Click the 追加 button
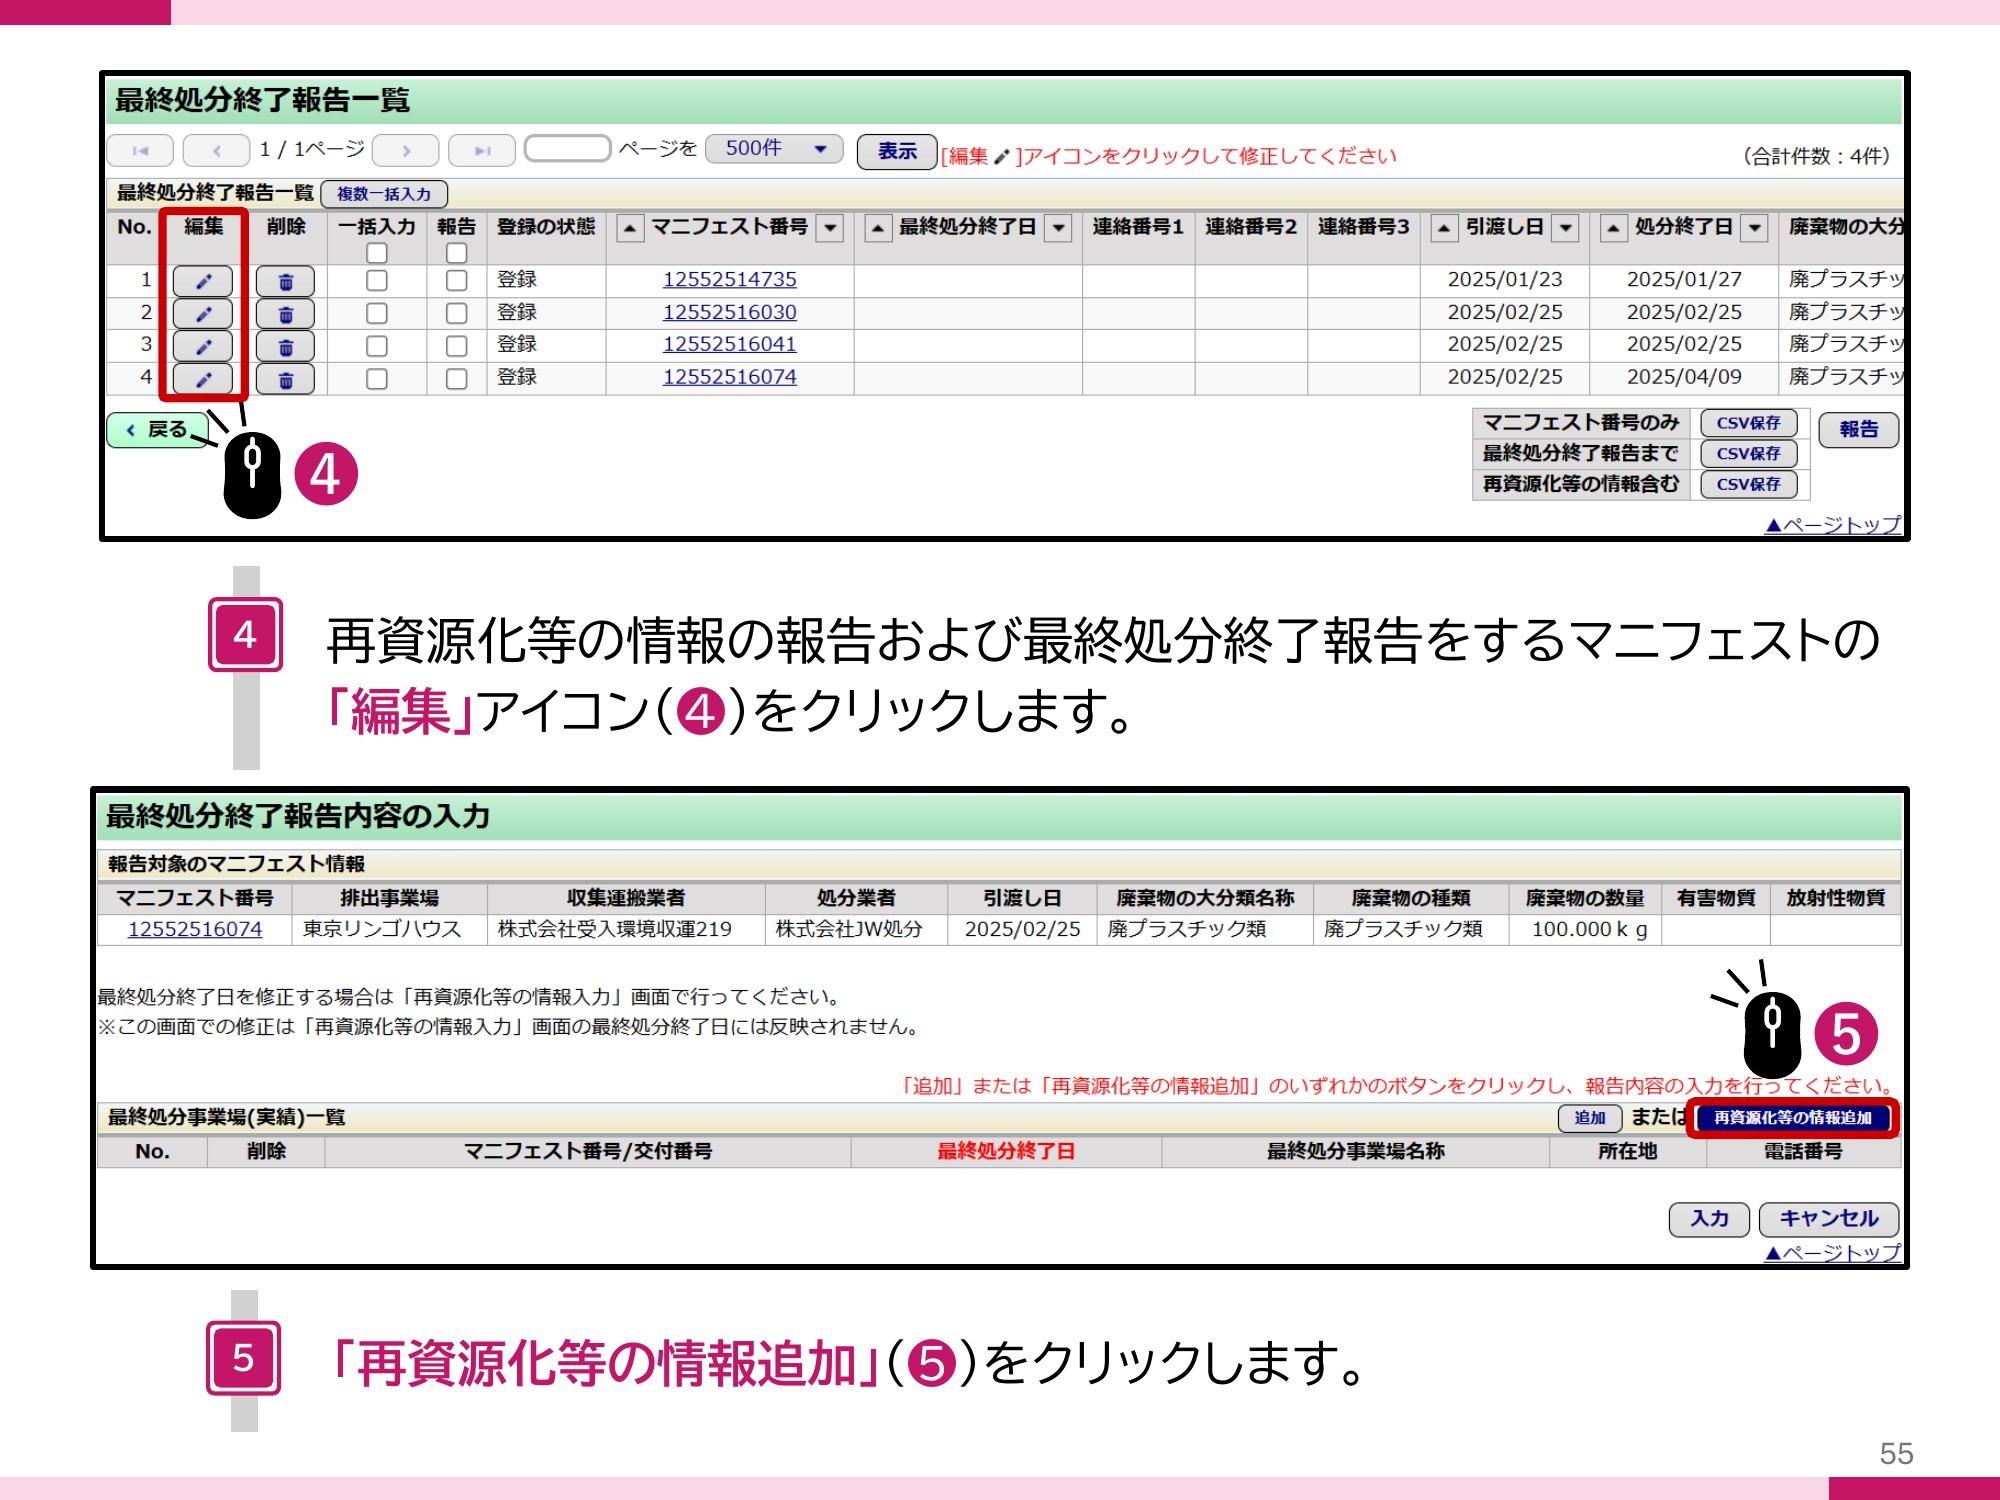The width and height of the screenshot is (2000, 1500). coord(1589,1118)
